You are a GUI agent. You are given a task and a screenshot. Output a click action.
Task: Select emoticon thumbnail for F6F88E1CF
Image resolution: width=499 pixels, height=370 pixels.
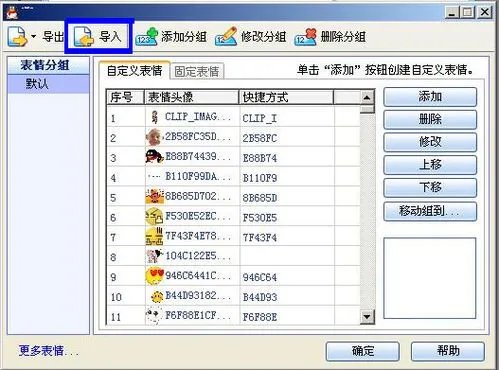click(x=154, y=316)
